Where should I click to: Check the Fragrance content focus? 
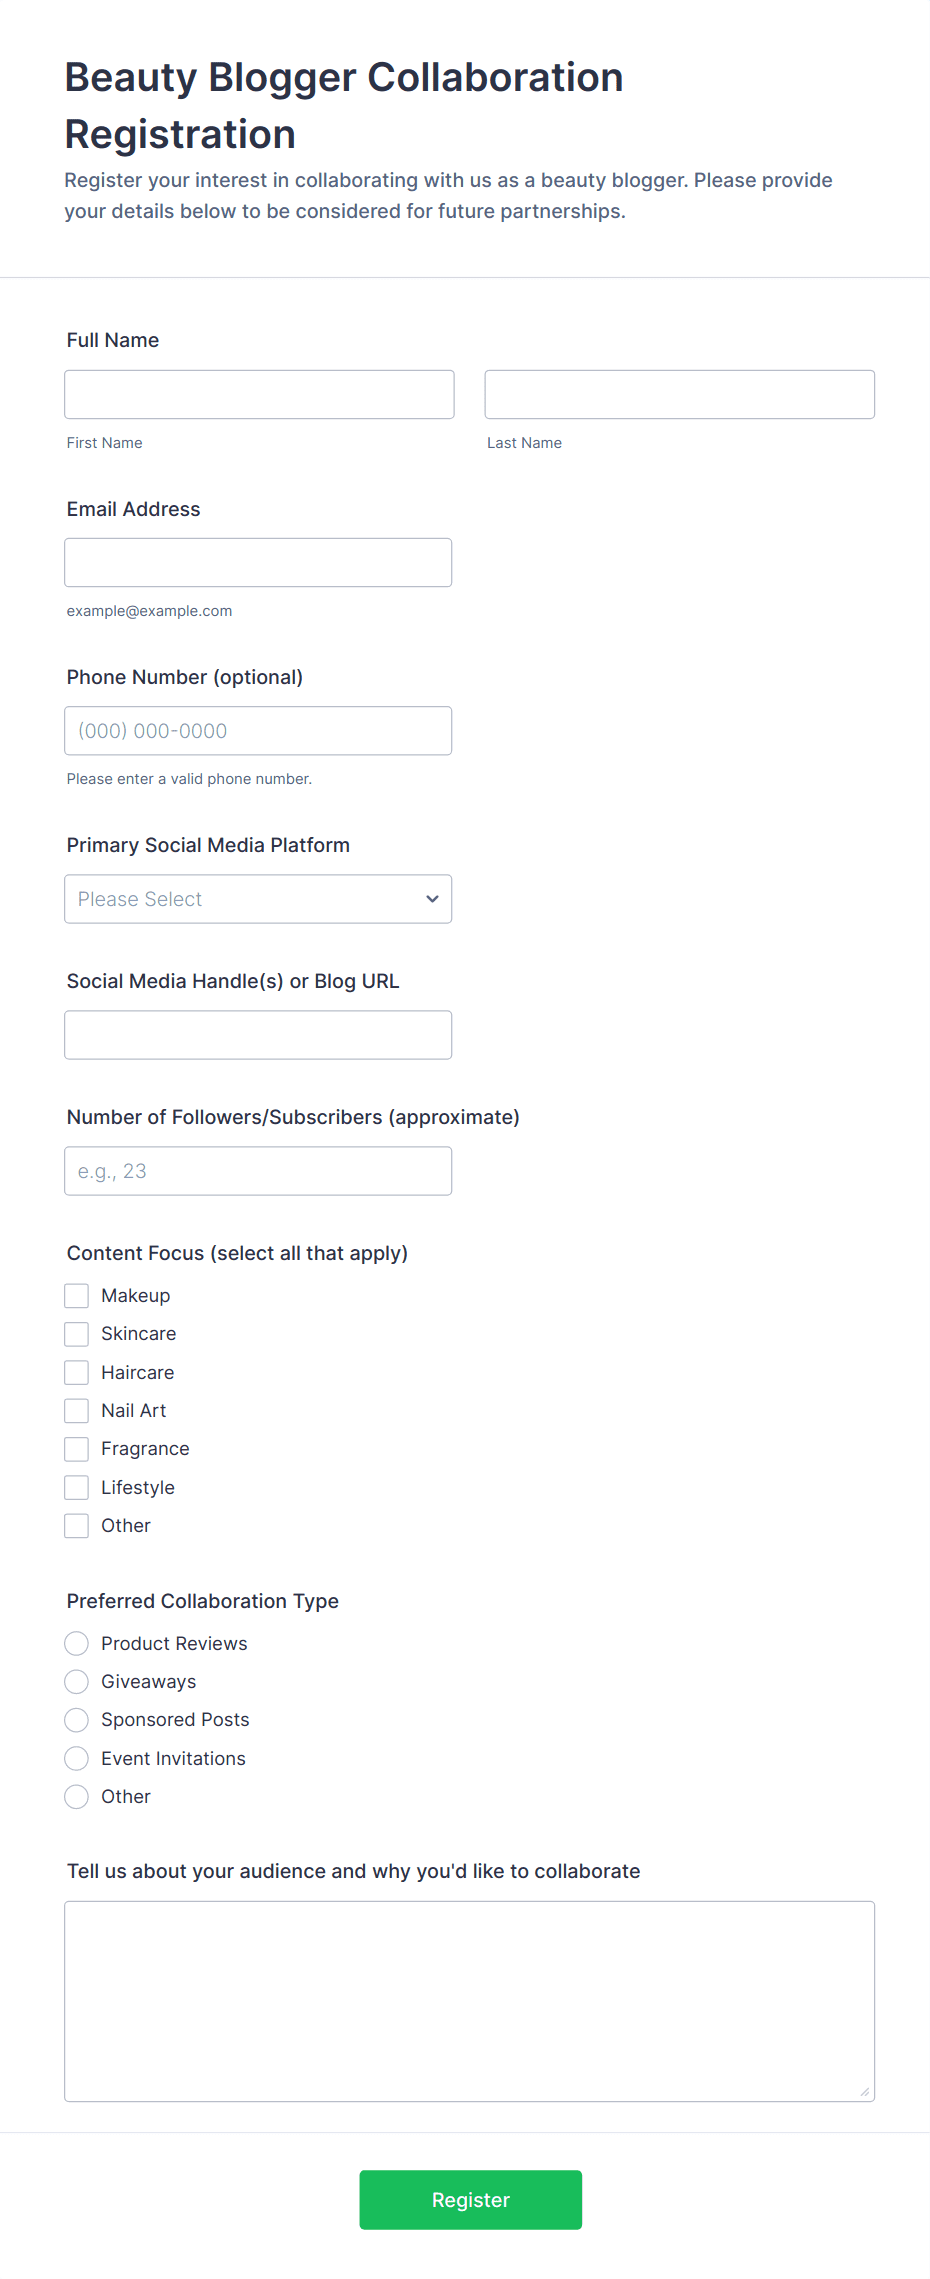point(76,1448)
